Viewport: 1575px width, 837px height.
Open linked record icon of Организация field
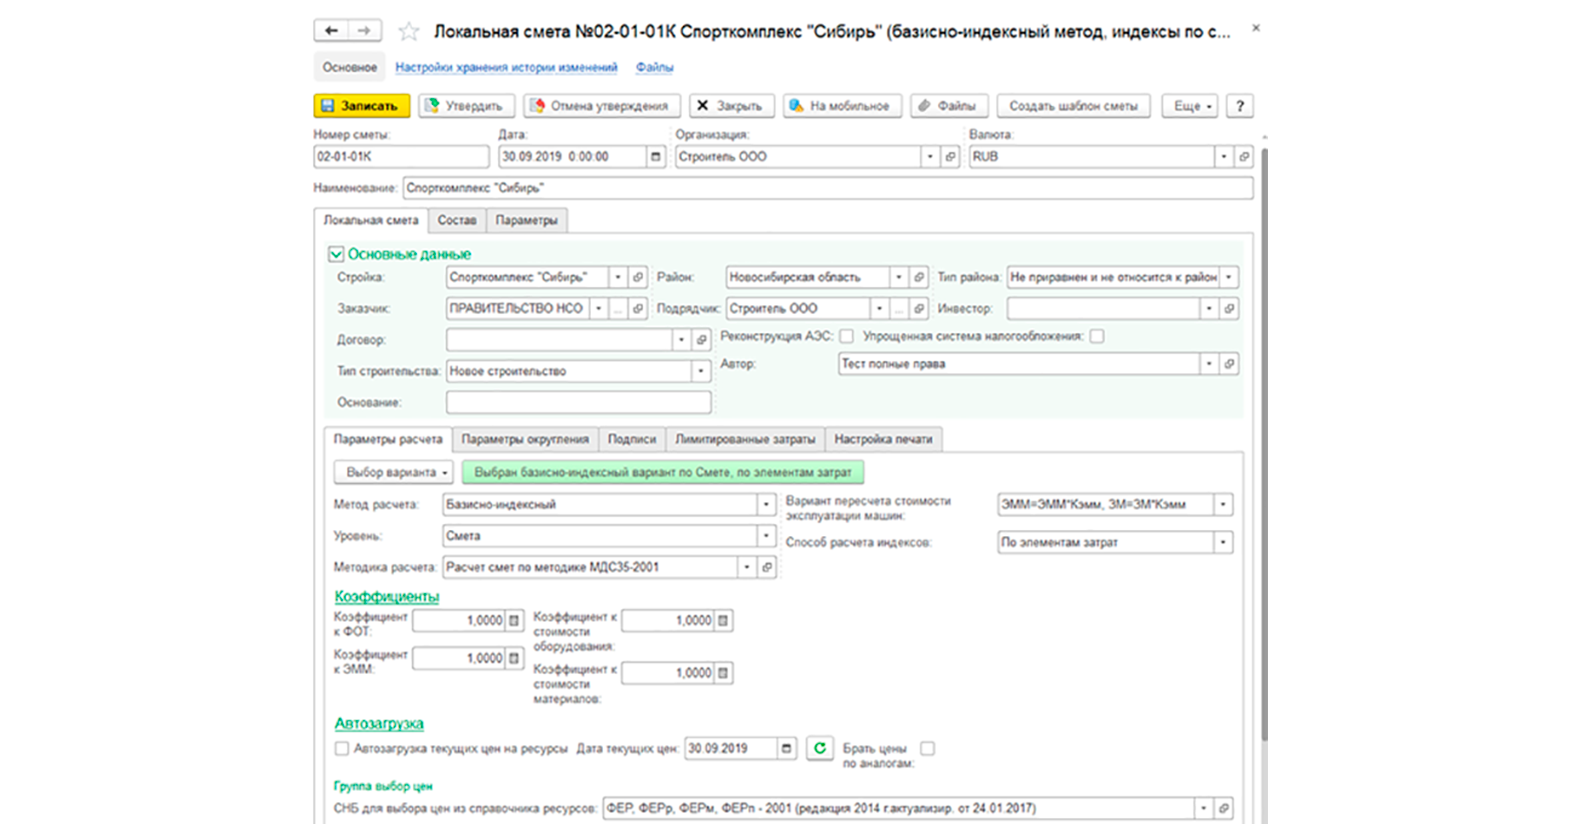pos(950,157)
